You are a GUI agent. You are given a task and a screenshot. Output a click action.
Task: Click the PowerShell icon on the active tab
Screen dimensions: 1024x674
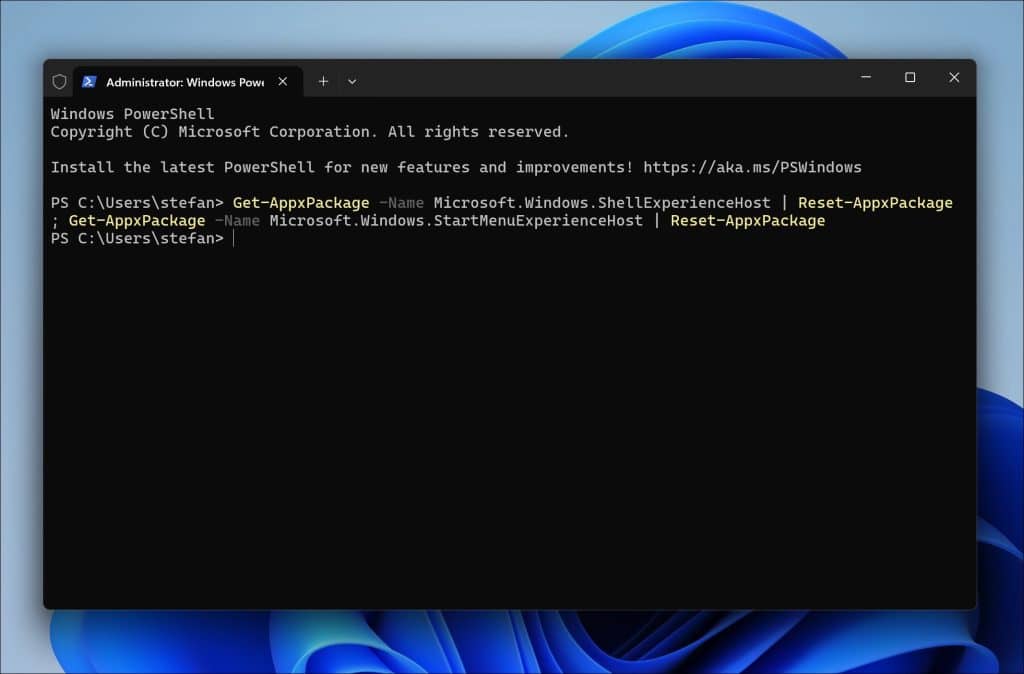(x=90, y=81)
